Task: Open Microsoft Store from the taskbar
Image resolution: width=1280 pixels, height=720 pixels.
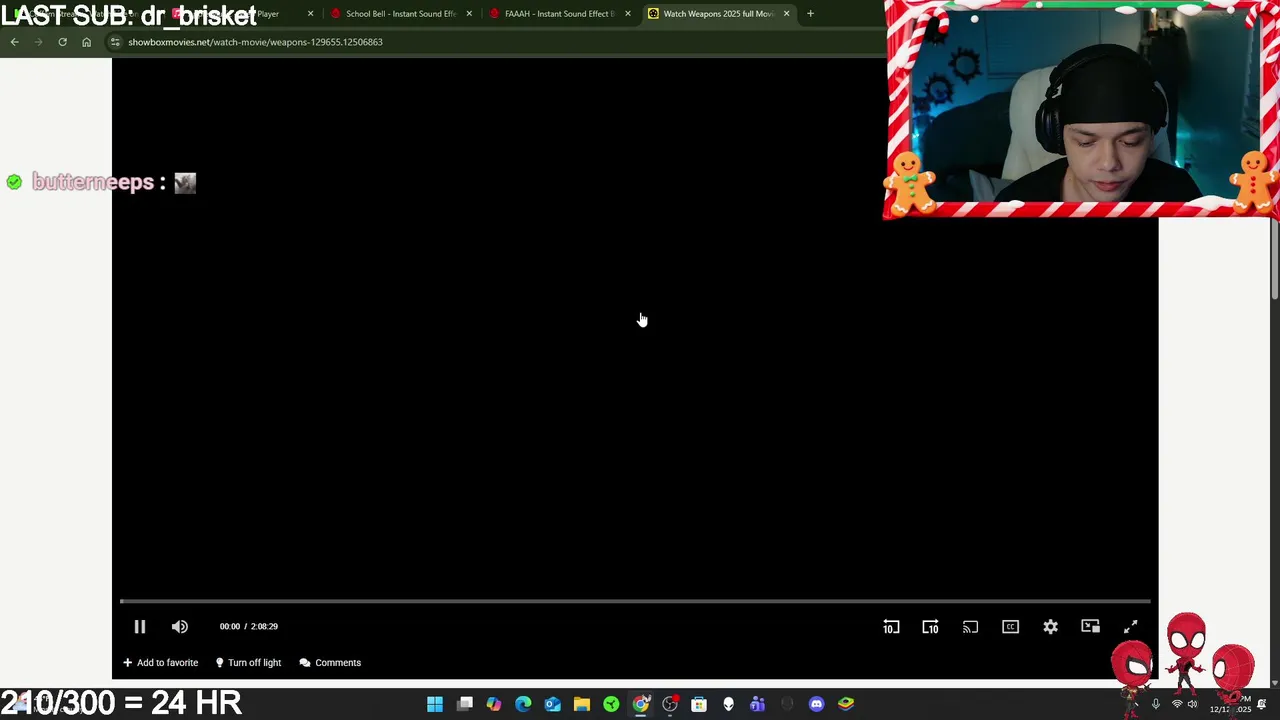Action: point(699,704)
